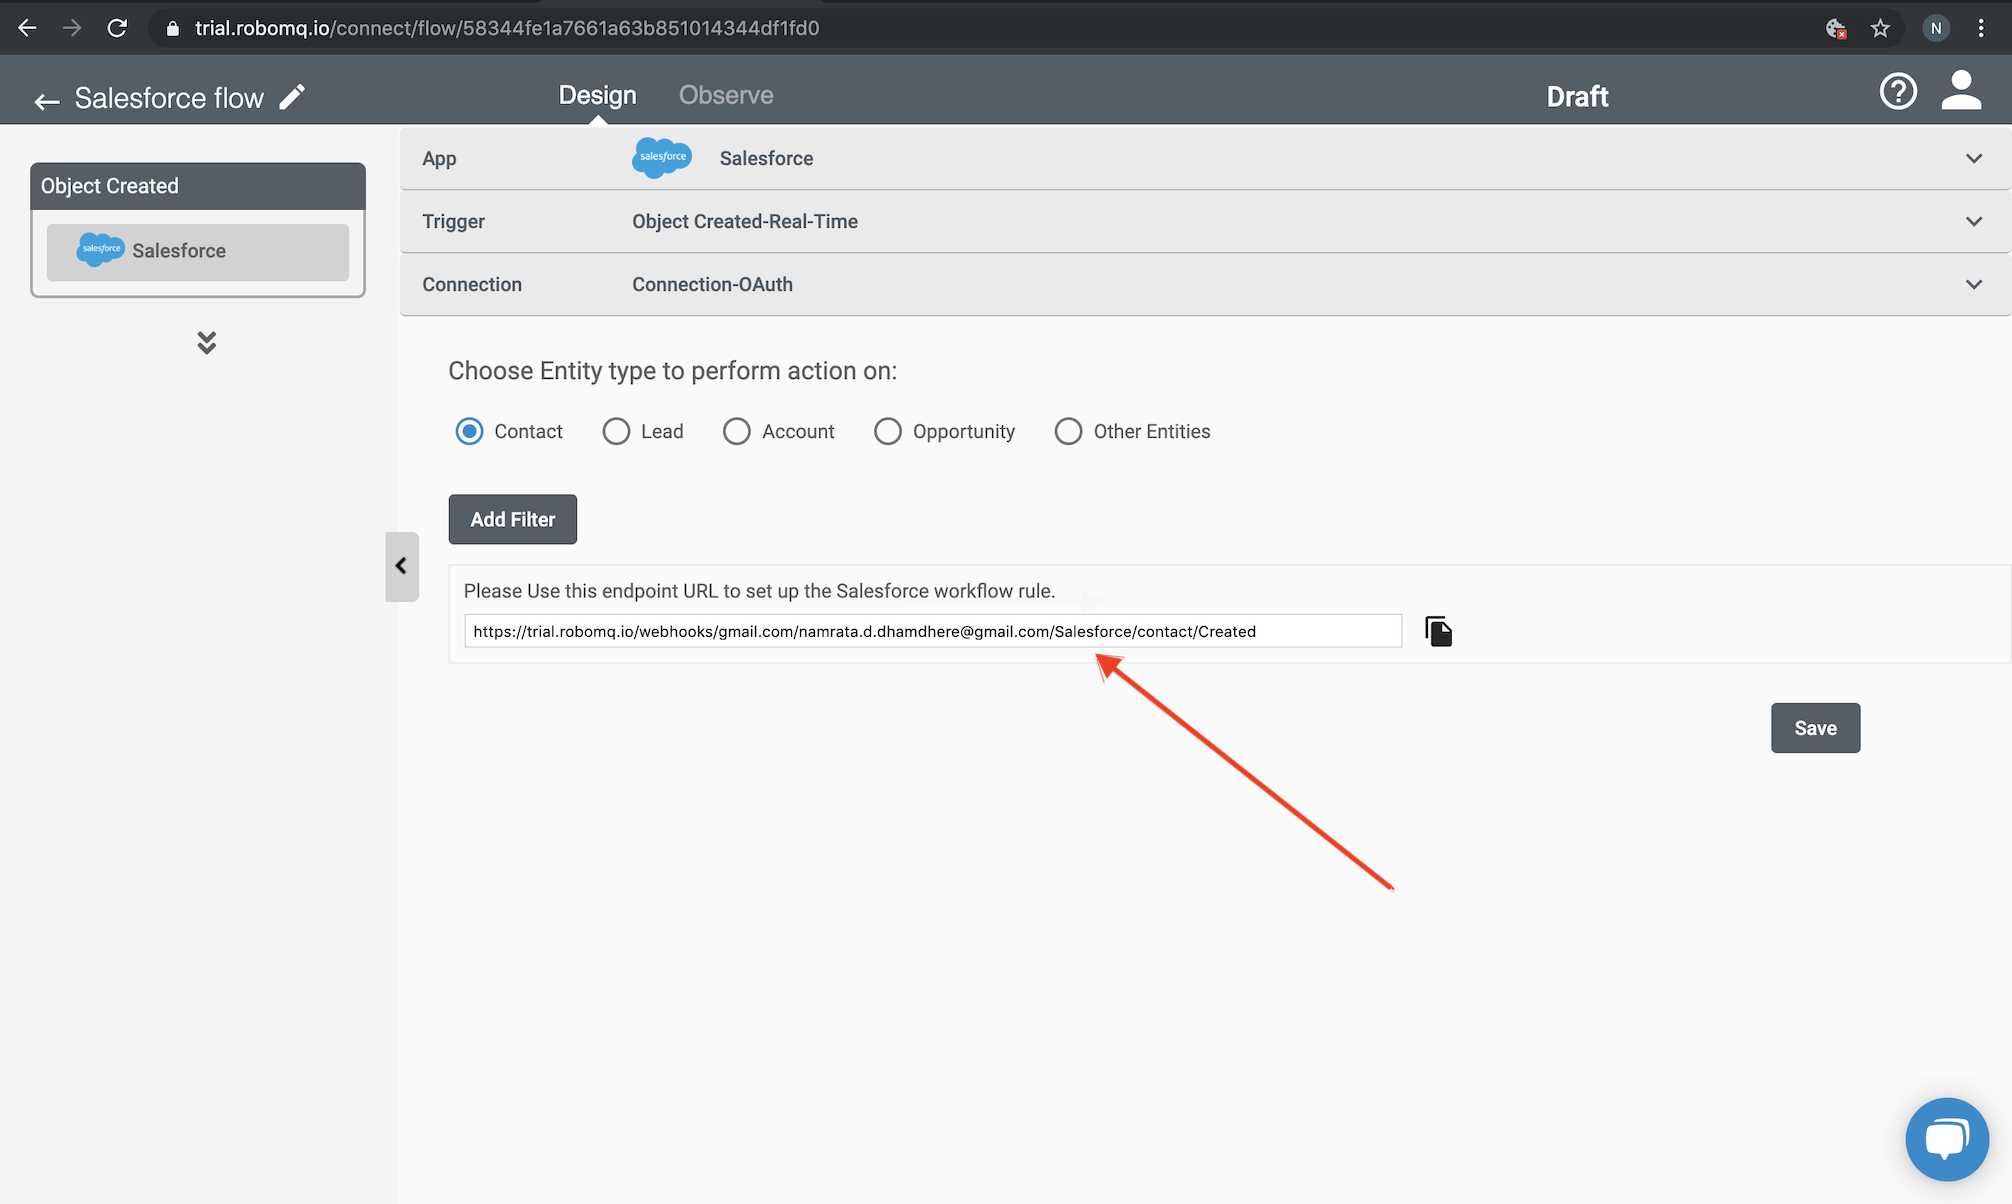2012x1204 pixels.
Task: Expand the App row chevron
Action: 1974,158
